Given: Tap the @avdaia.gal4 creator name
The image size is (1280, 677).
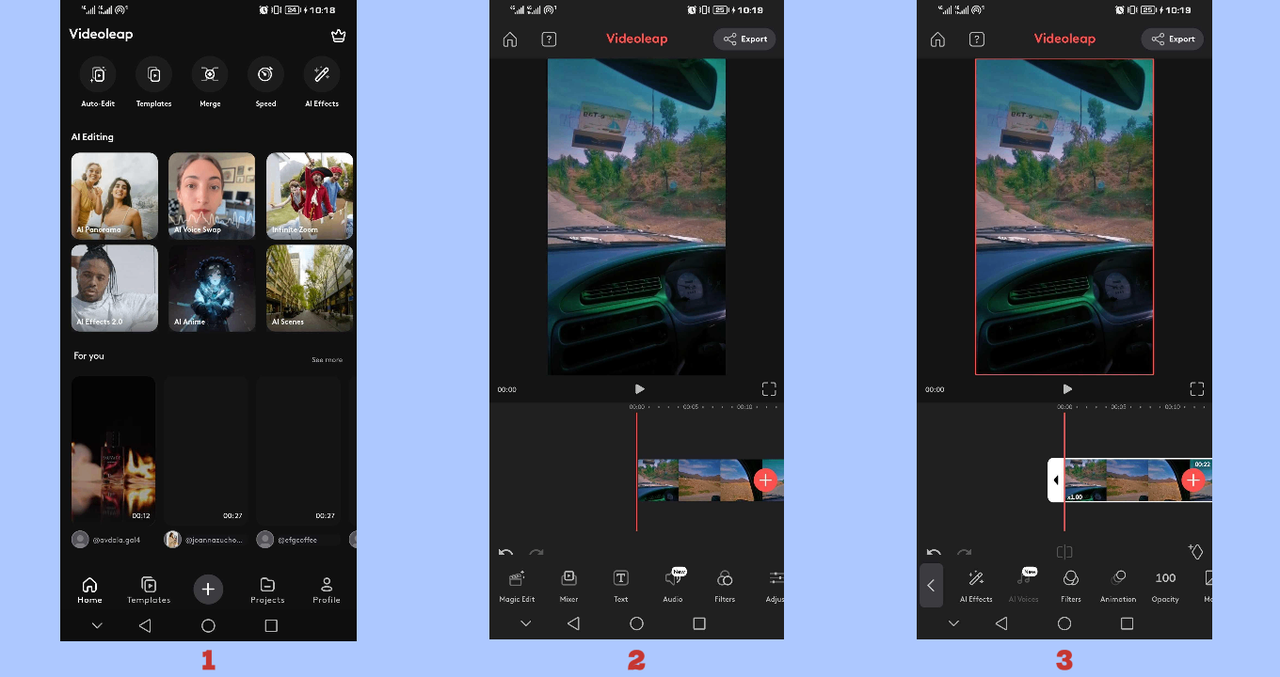Looking at the screenshot, I should click(x=116, y=540).
